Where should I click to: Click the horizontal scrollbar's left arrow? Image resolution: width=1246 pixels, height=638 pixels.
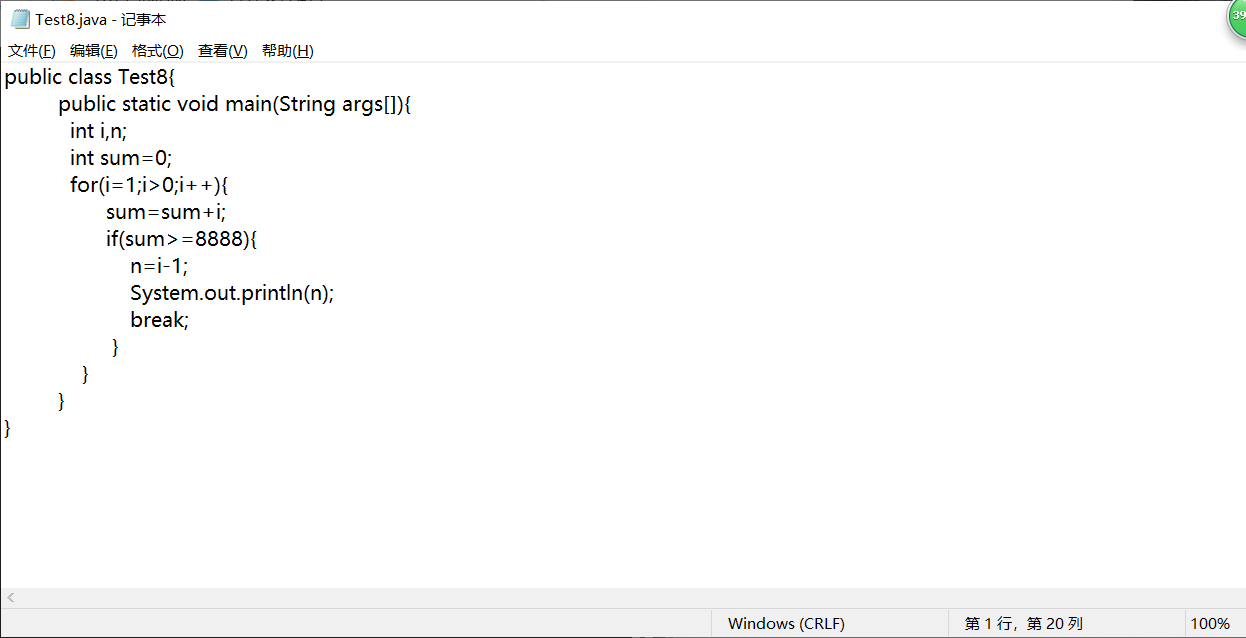tap(10, 598)
